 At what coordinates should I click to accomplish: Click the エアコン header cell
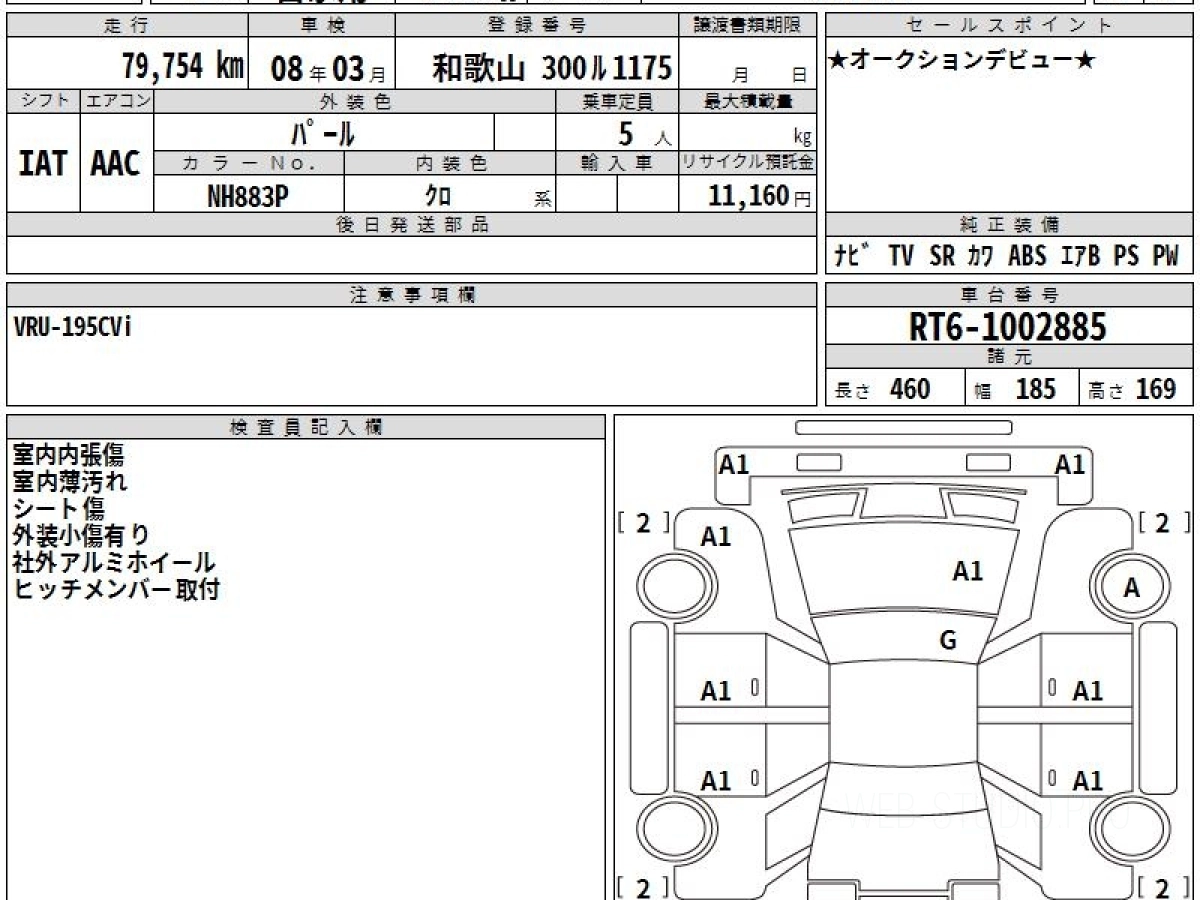click(x=117, y=101)
